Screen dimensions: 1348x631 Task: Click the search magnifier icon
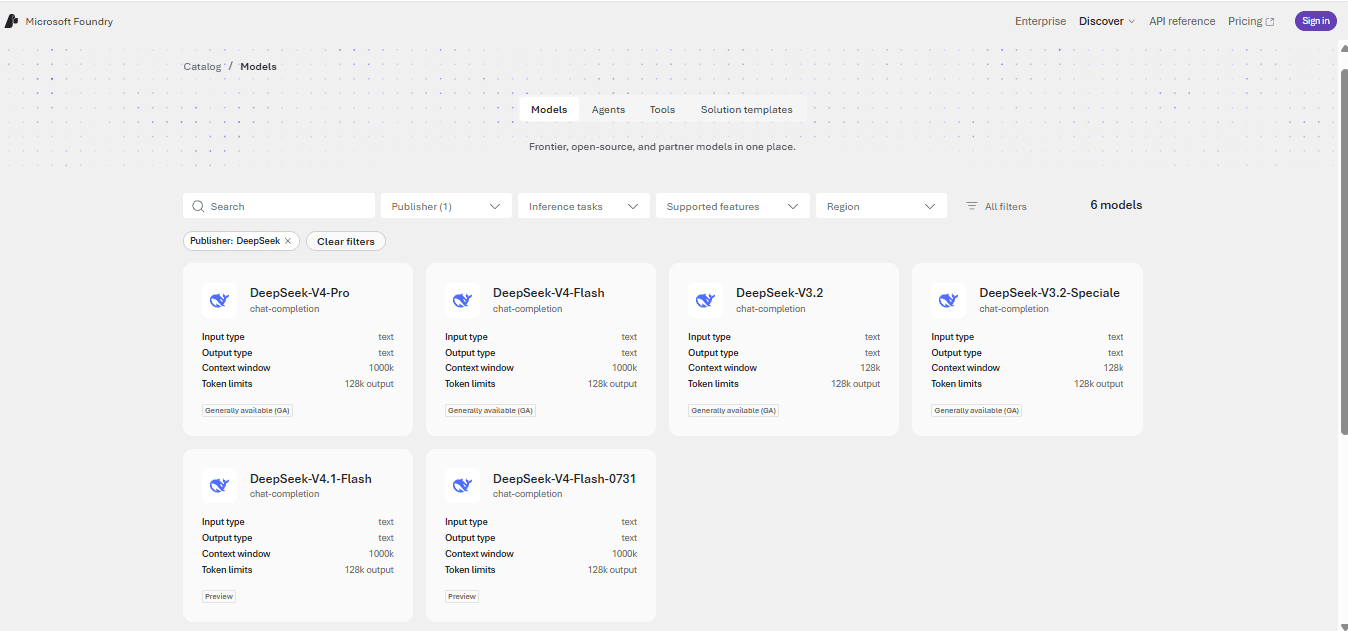click(x=198, y=206)
